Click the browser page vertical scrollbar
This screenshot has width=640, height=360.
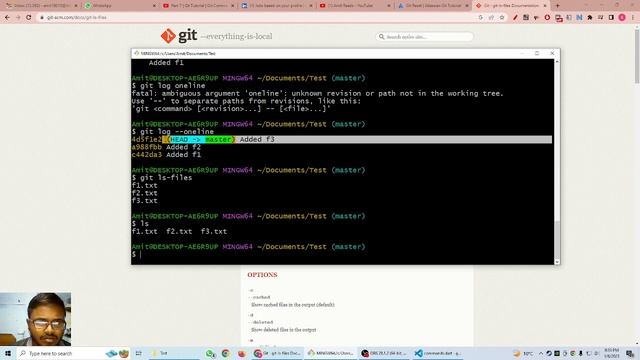[x=637, y=55]
